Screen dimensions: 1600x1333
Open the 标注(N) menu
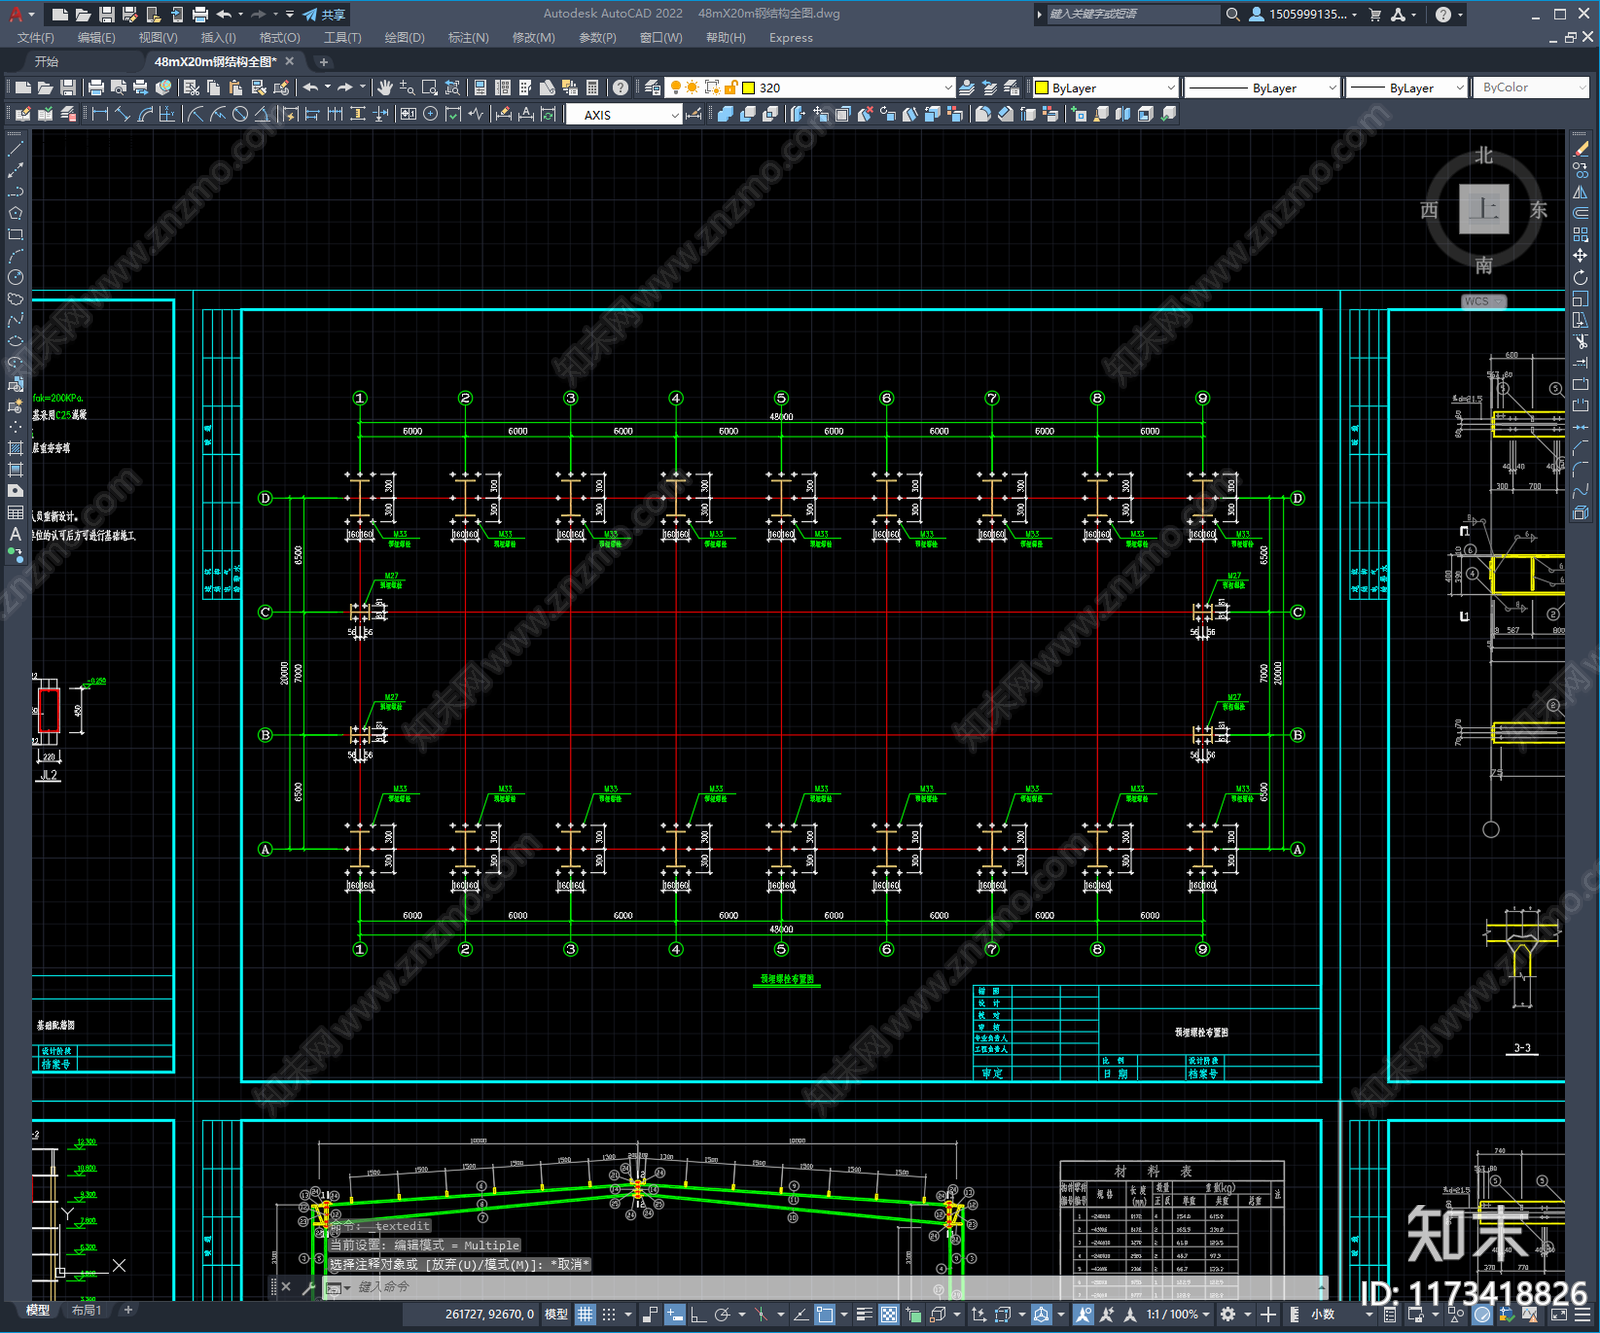coord(468,37)
